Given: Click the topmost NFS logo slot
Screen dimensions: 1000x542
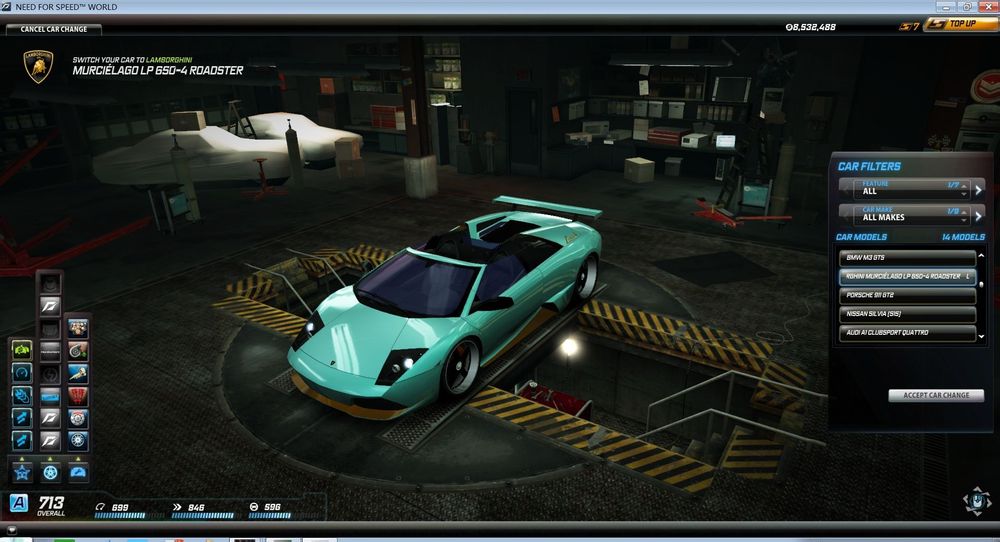Looking at the screenshot, I should point(50,305).
